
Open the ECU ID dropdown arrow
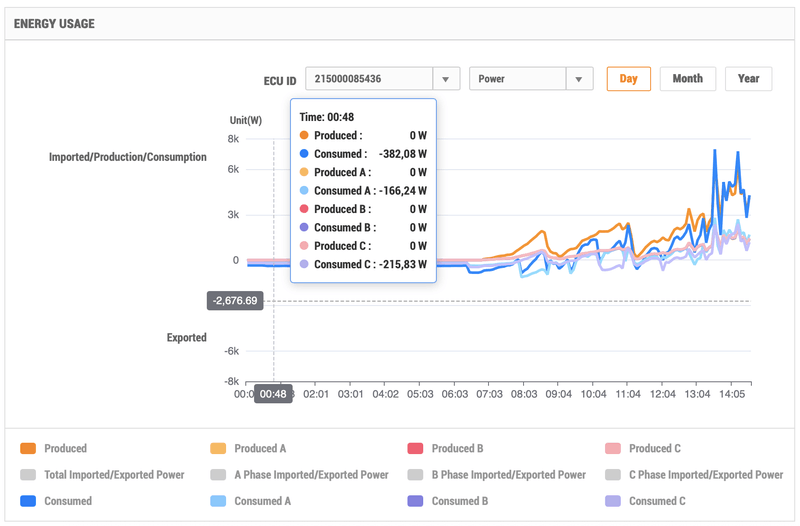(x=446, y=79)
